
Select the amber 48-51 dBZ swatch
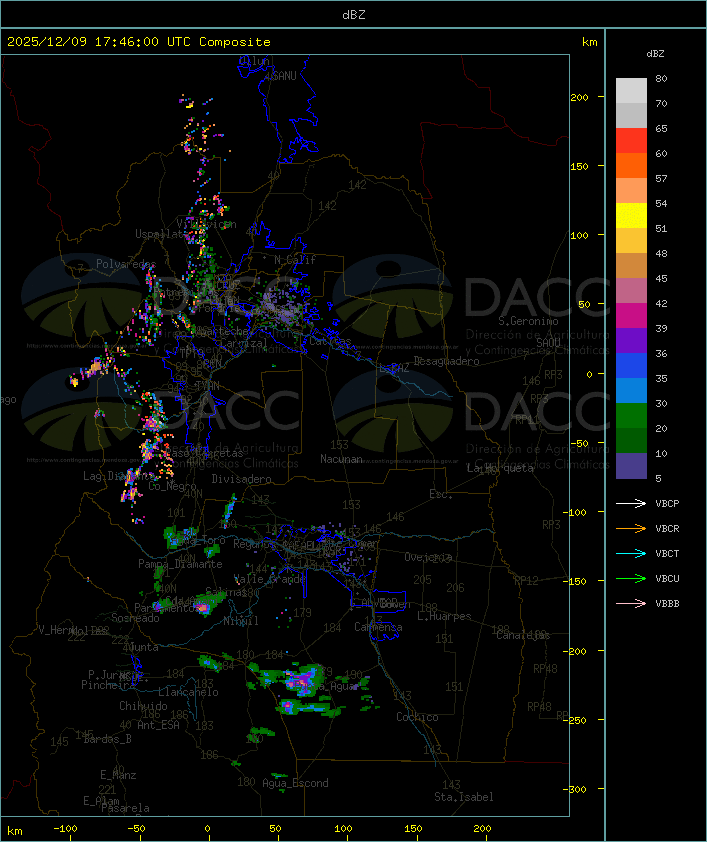click(631, 241)
